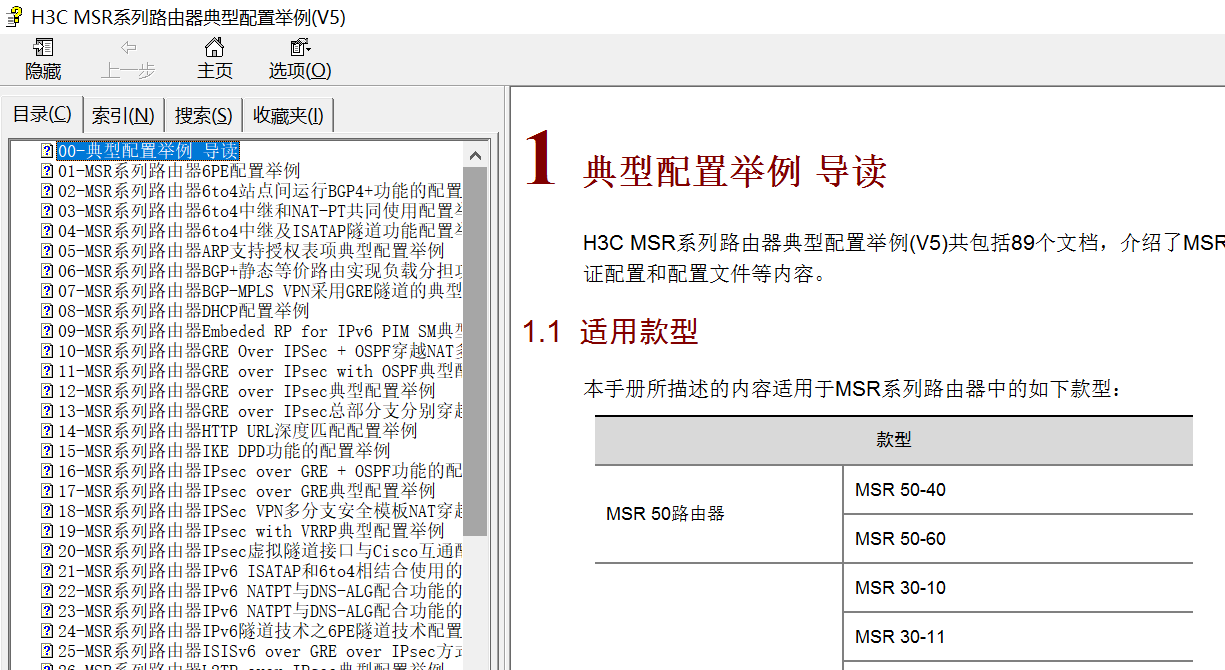The height and width of the screenshot is (670, 1225).
Task: Open topic 02 6to4站点间运行BGP4+
Action: click(x=259, y=191)
